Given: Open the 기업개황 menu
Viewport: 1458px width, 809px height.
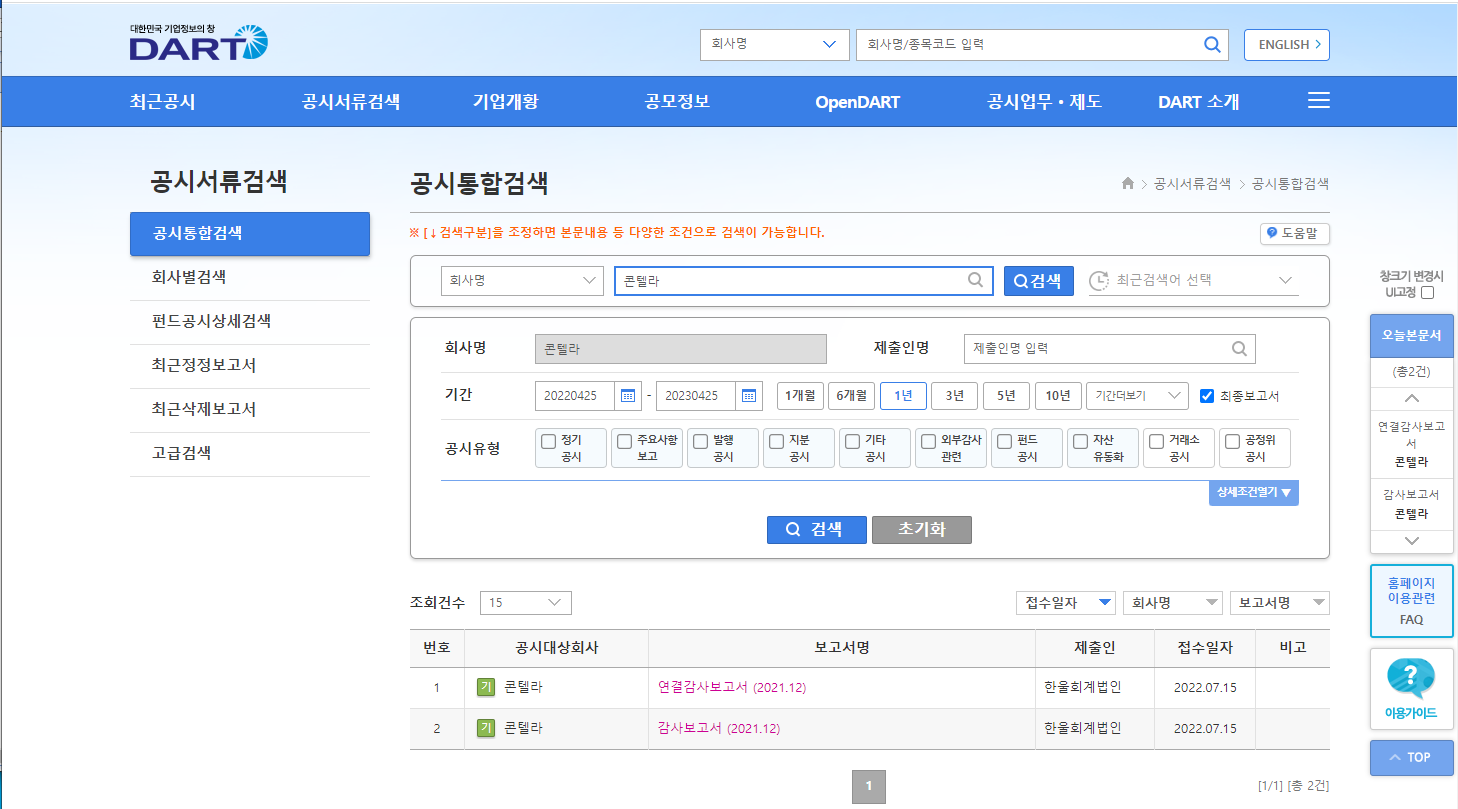Looking at the screenshot, I should (x=506, y=101).
